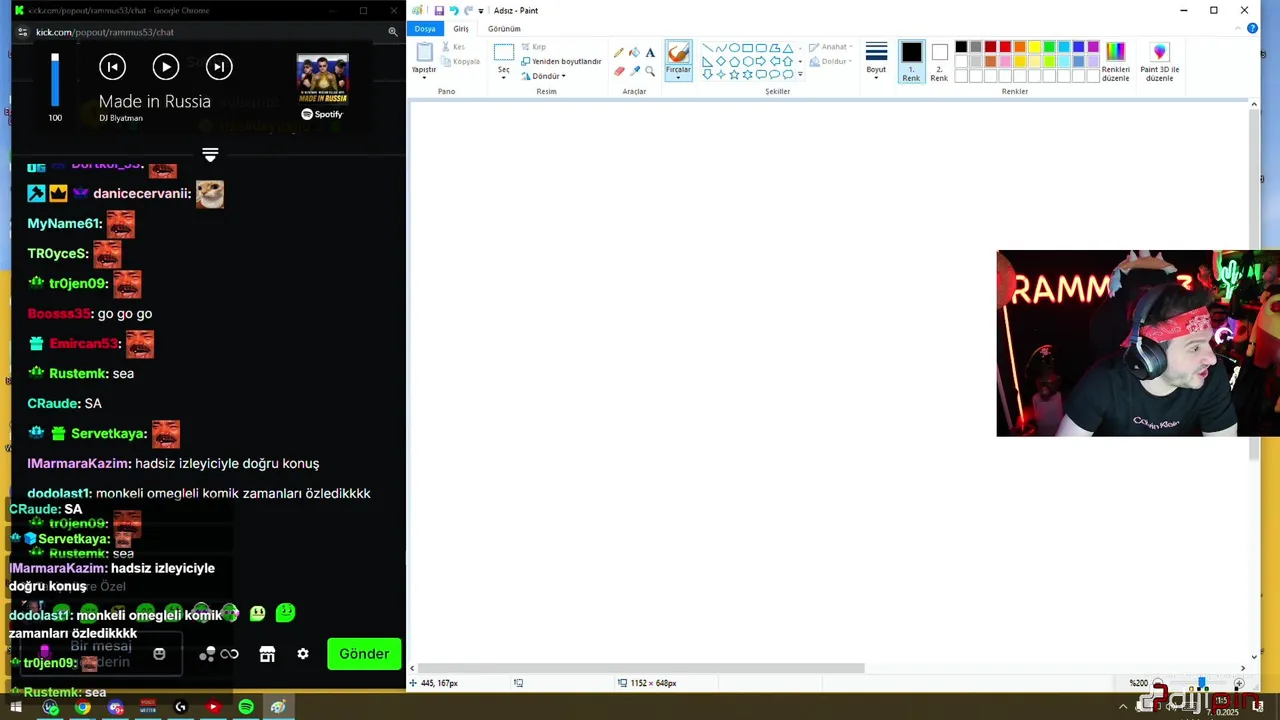
Task: Select the Text tool in Paint
Action: 650,52
